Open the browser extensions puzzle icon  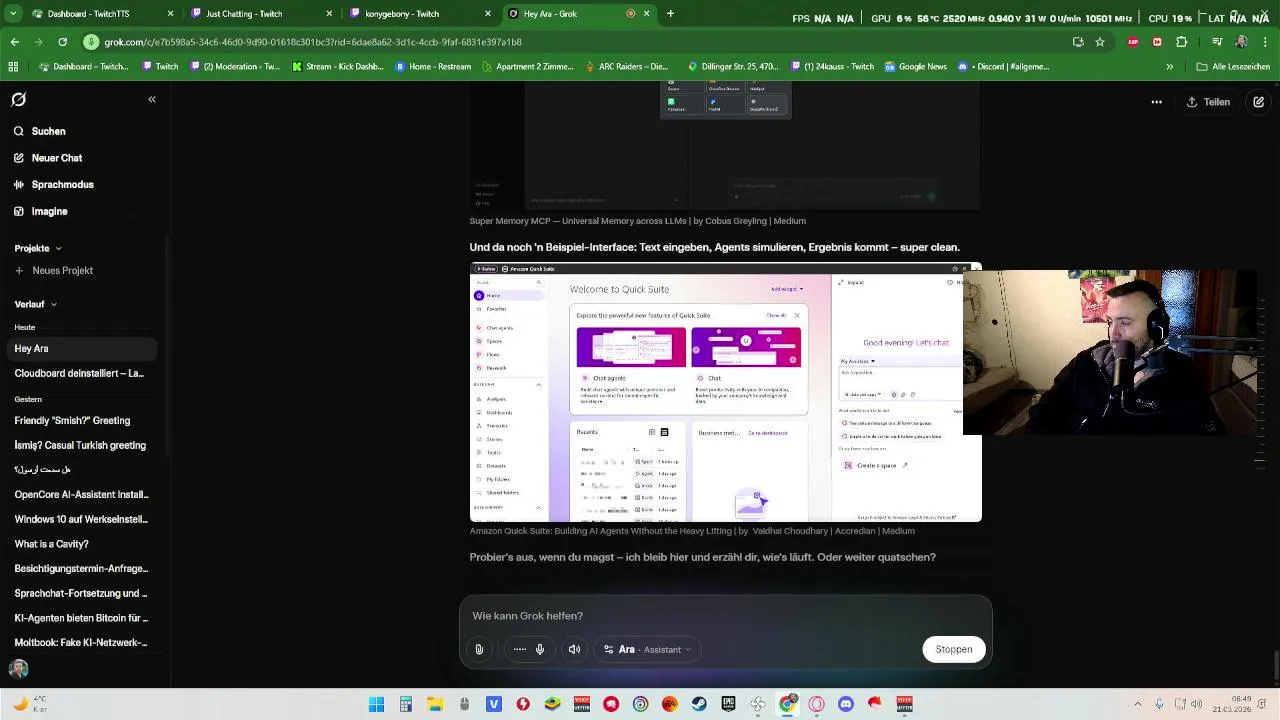pos(1182,42)
